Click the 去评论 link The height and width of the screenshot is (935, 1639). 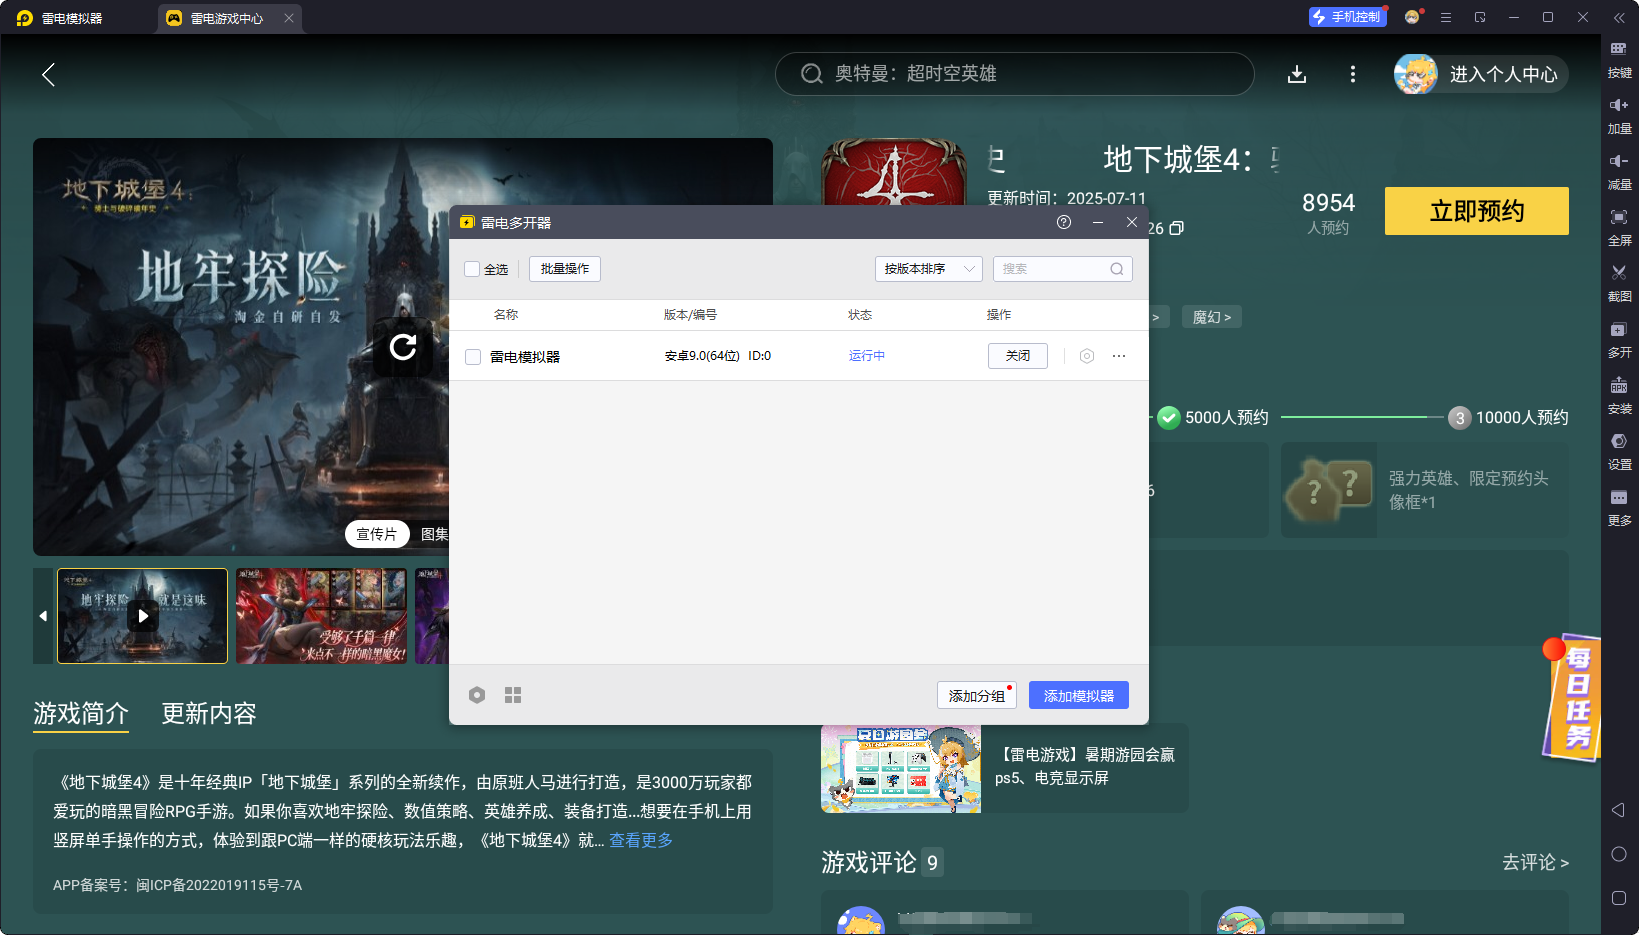click(1535, 862)
